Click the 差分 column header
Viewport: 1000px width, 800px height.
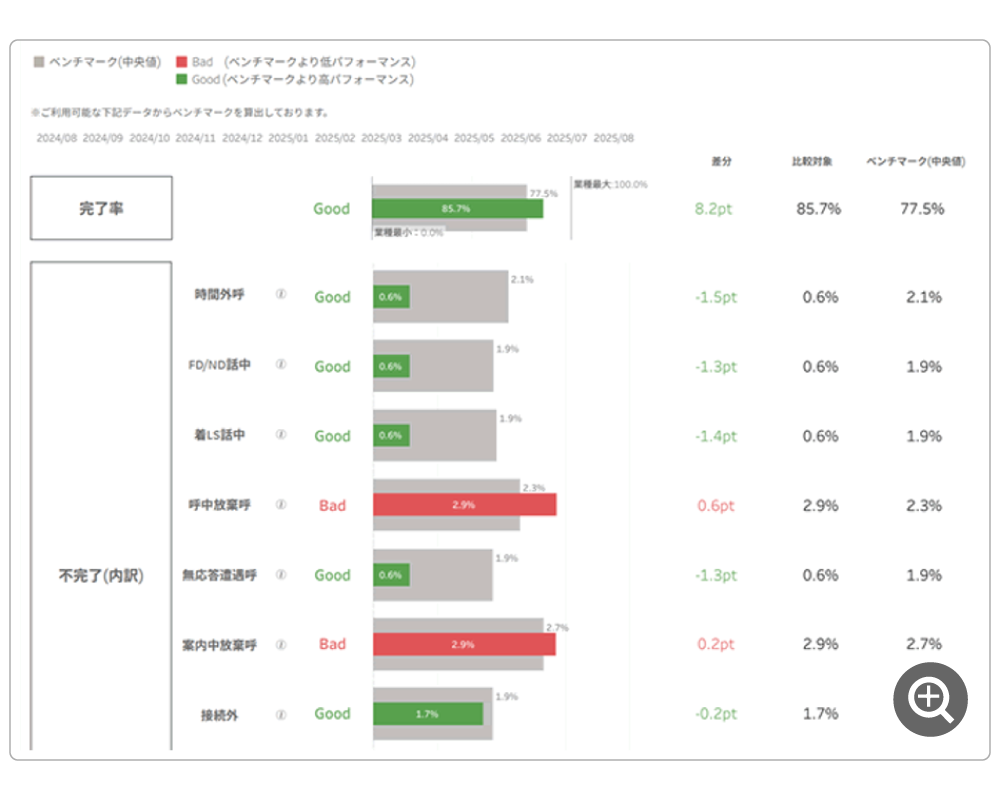click(720, 162)
